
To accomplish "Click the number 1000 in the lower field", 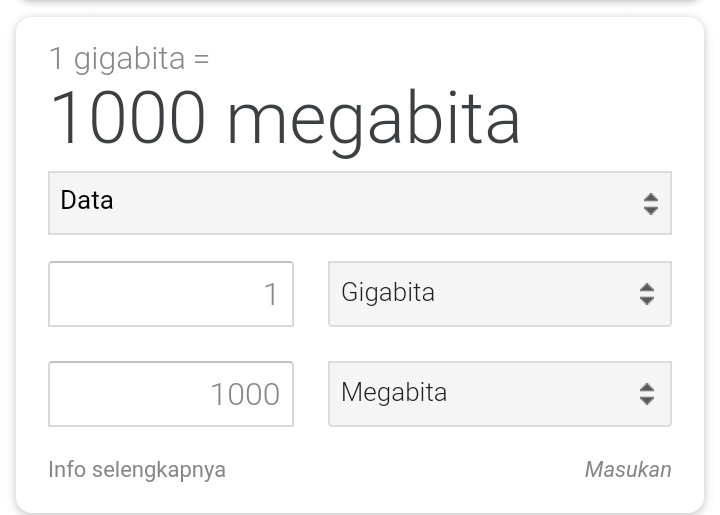I will coord(245,395).
